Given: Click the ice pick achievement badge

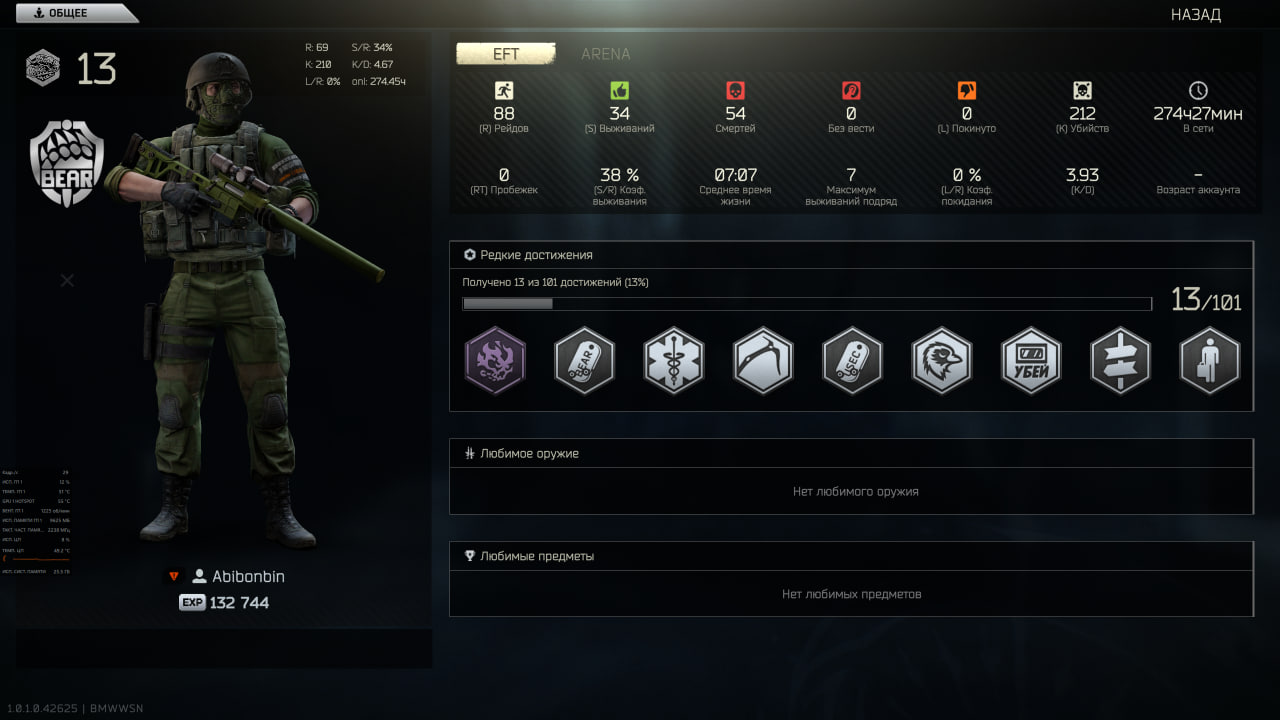Looking at the screenshot, I should coord(763,360).
